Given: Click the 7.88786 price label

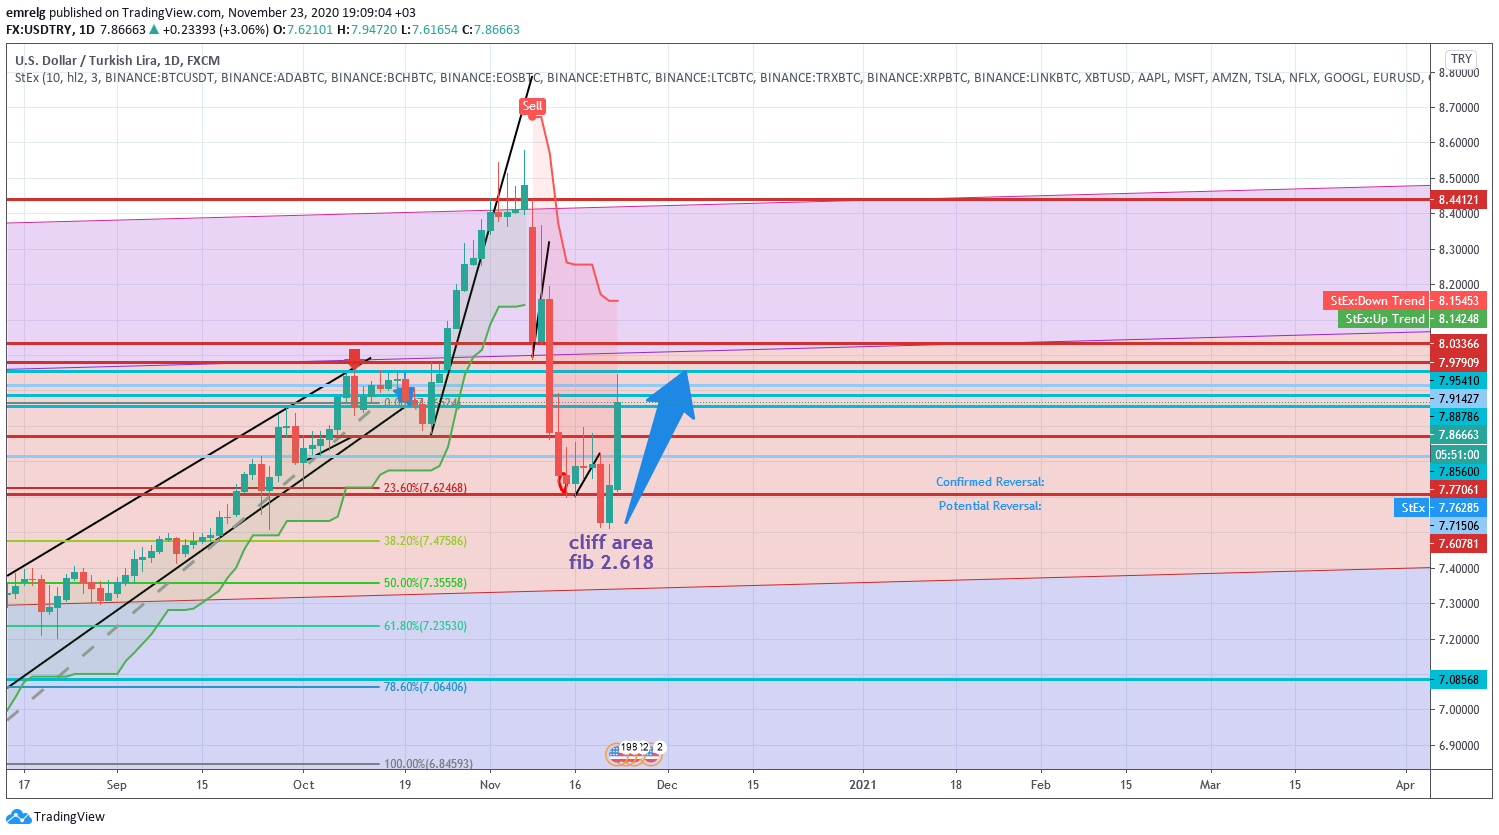Looking at the screenshot, I should [x=1459, y=417].
